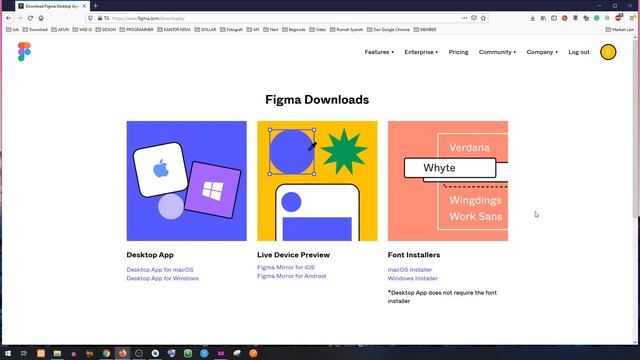Download Desktop App for Windows

pyautogui.click(x=162, y=278)
